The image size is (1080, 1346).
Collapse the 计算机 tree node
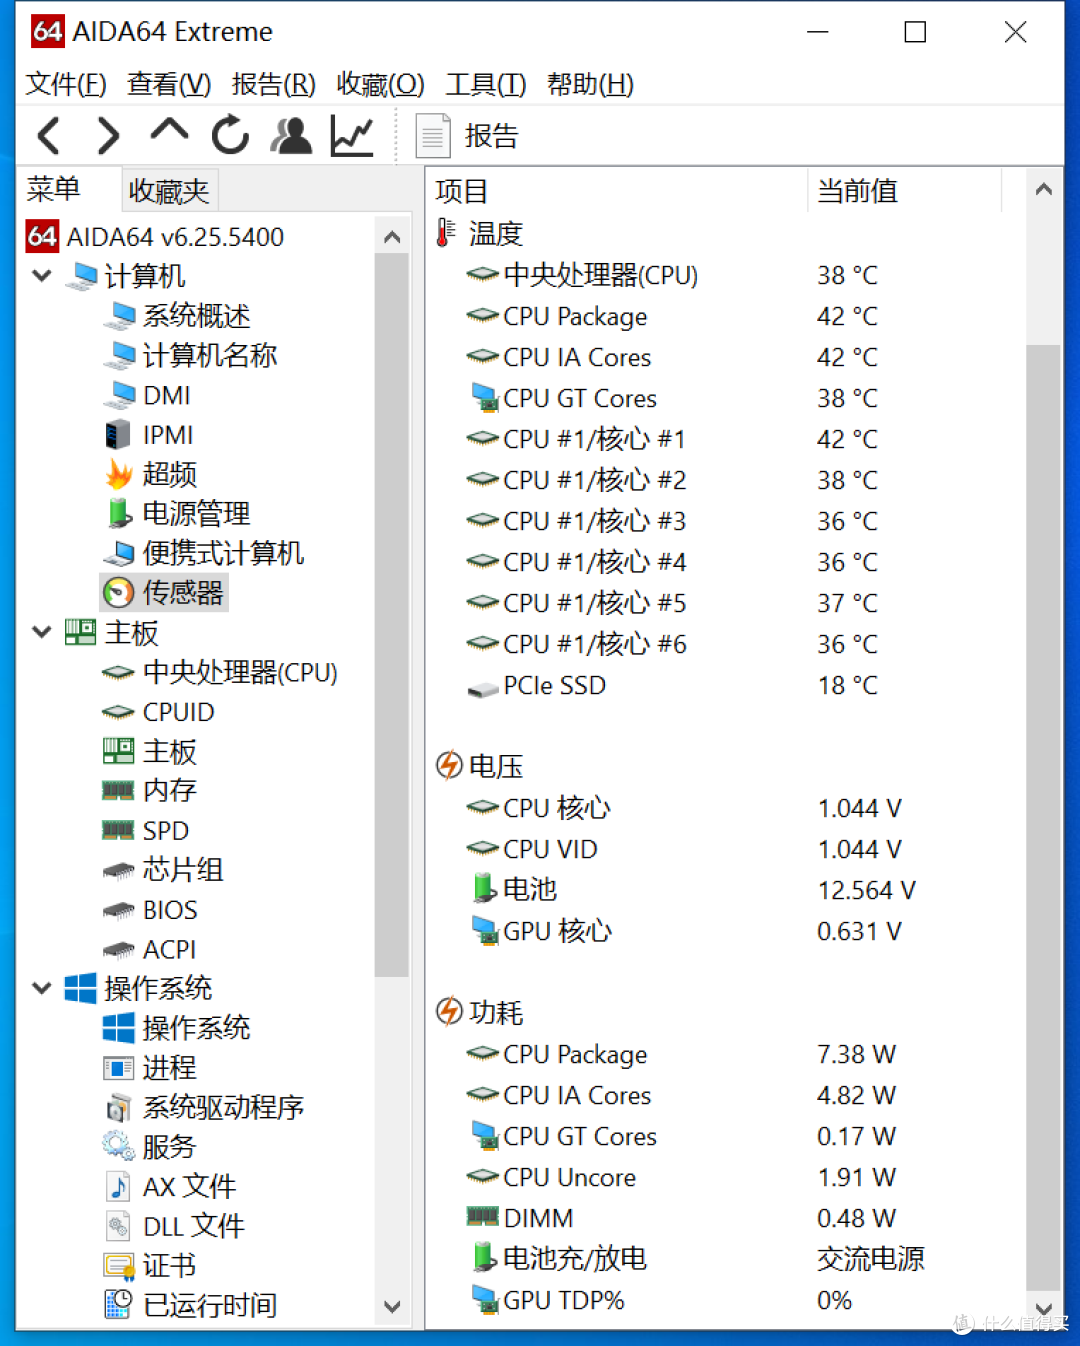(42, 275)
